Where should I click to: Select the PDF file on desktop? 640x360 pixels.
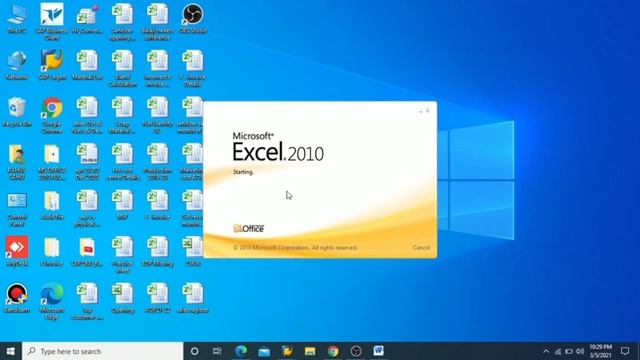click(x=87, y=251)
